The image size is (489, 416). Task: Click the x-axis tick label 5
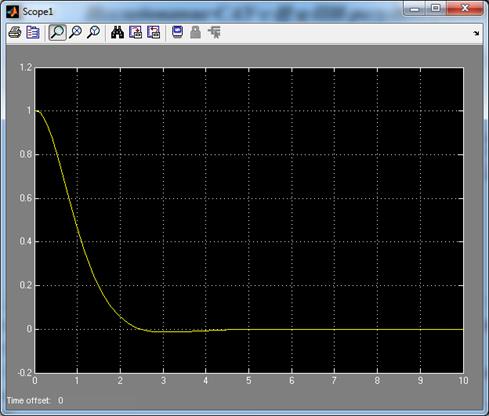pyautogui.click(x=249, y=381)
